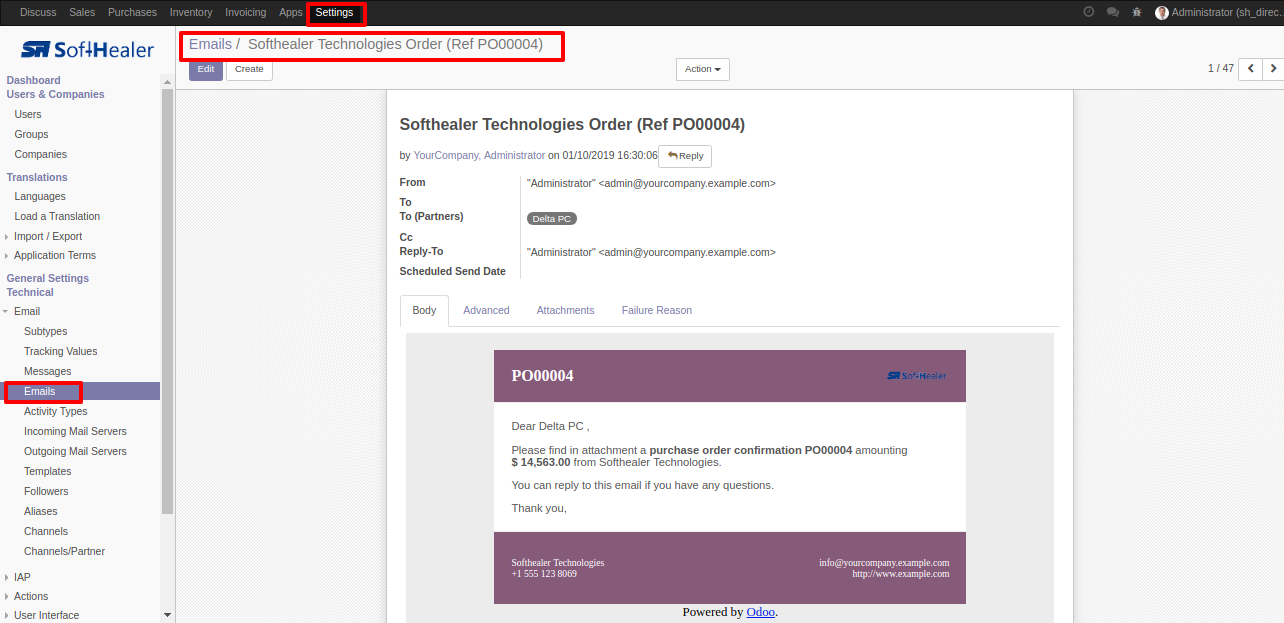Click Users & Companies heading
The height and width of the screenshot is (623, 1284).
[x=55, y=94]
